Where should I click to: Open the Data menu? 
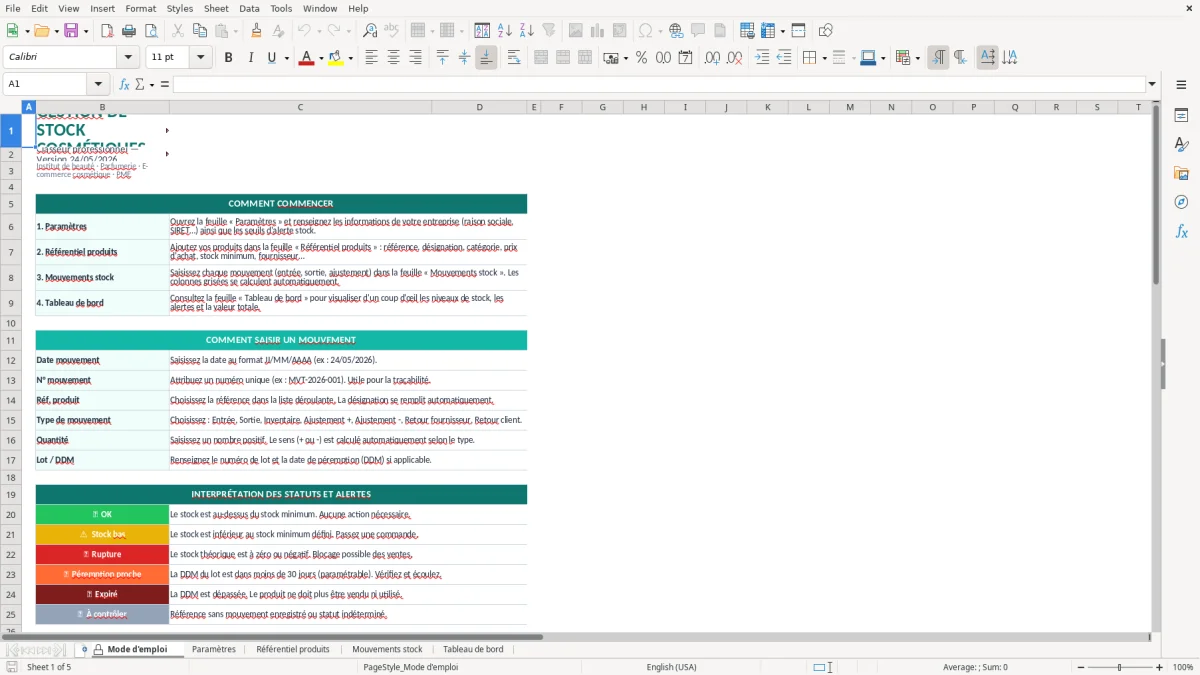(x=249, y=8)
